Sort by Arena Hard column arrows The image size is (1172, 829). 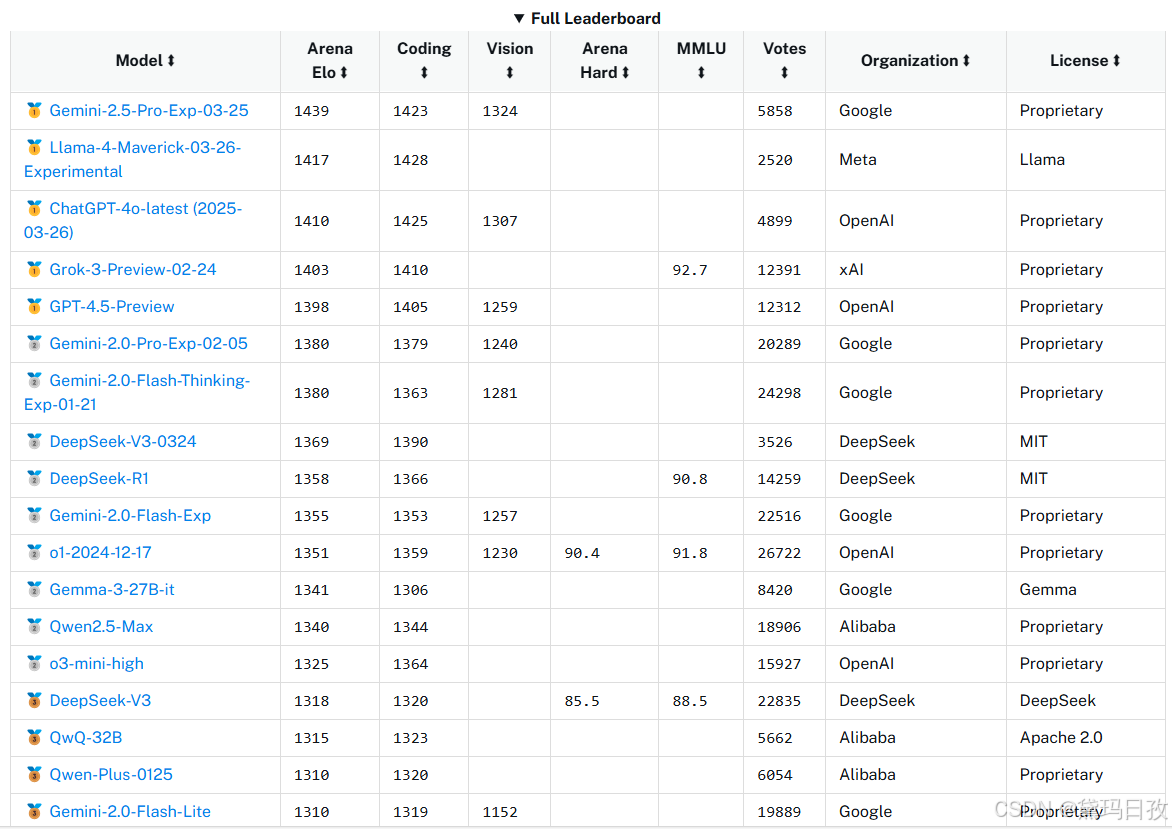pyautogui.click(x=626, y=73)
